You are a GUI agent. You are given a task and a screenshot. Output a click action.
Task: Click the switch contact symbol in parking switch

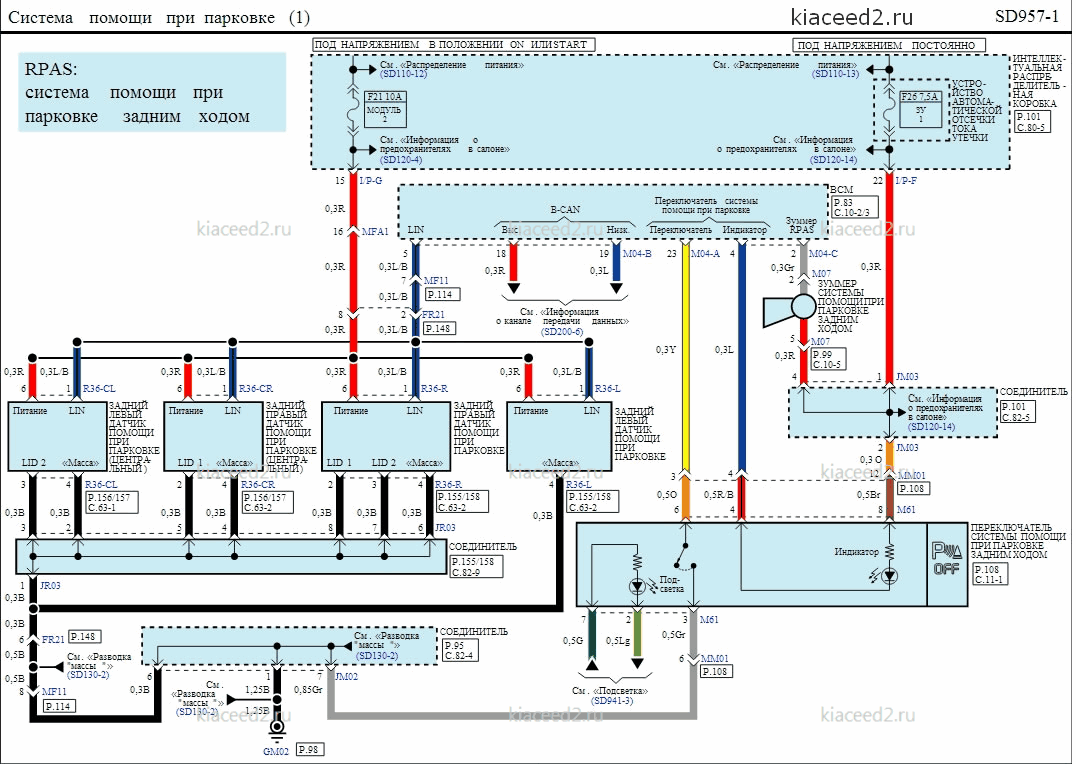[x=683, y=557]
